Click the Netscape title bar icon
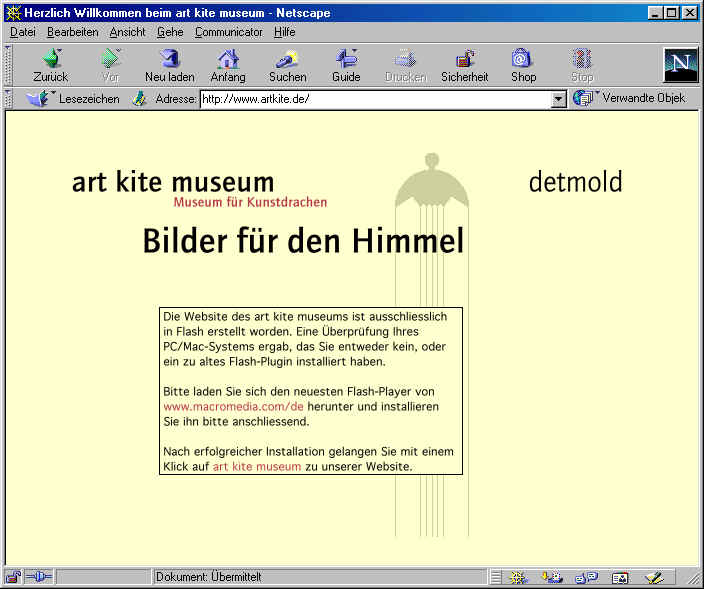 click(13, 13)
